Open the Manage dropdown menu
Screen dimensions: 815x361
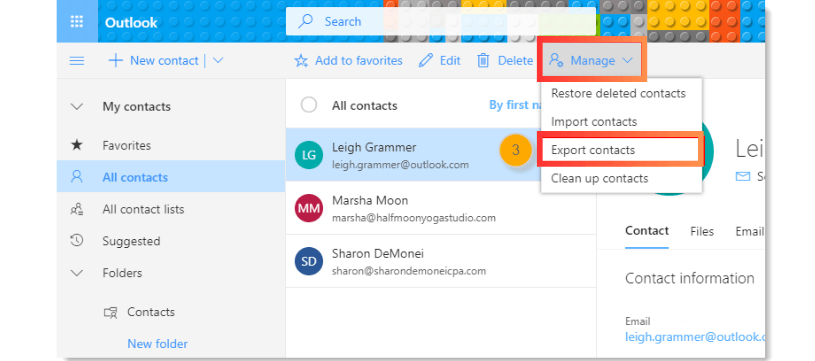tap(591, 61)
